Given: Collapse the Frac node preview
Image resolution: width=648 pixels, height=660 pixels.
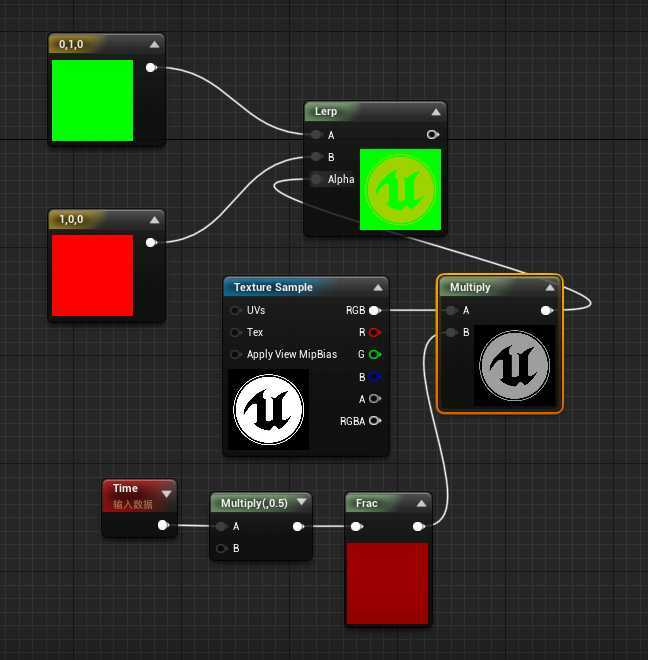Looking at the screenshot, I should (421, 503).
